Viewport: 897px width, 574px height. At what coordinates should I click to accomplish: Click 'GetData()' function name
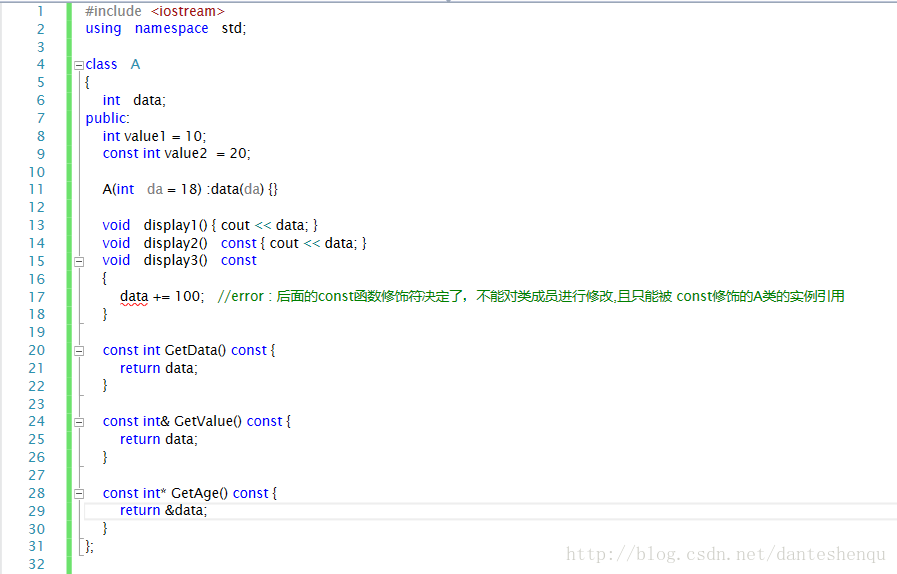[195, 350]
